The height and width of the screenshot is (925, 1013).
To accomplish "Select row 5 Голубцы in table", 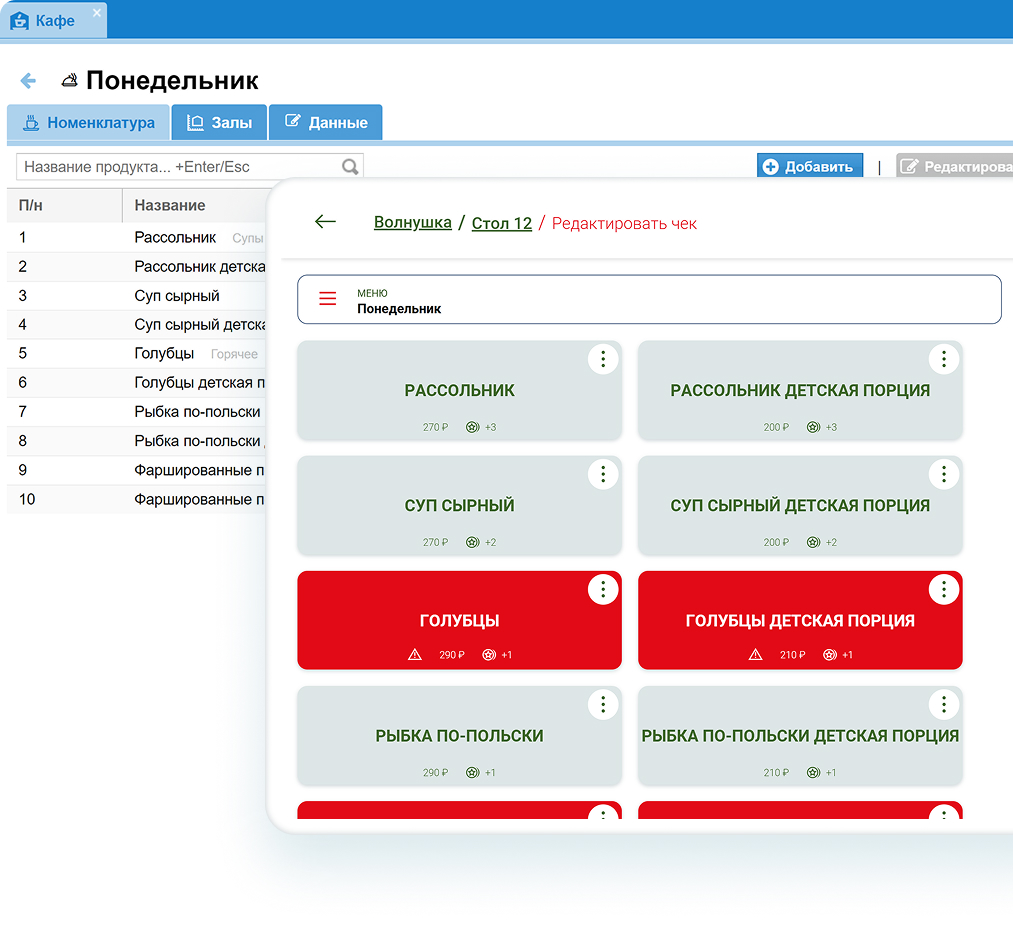I will pos(136,353).
